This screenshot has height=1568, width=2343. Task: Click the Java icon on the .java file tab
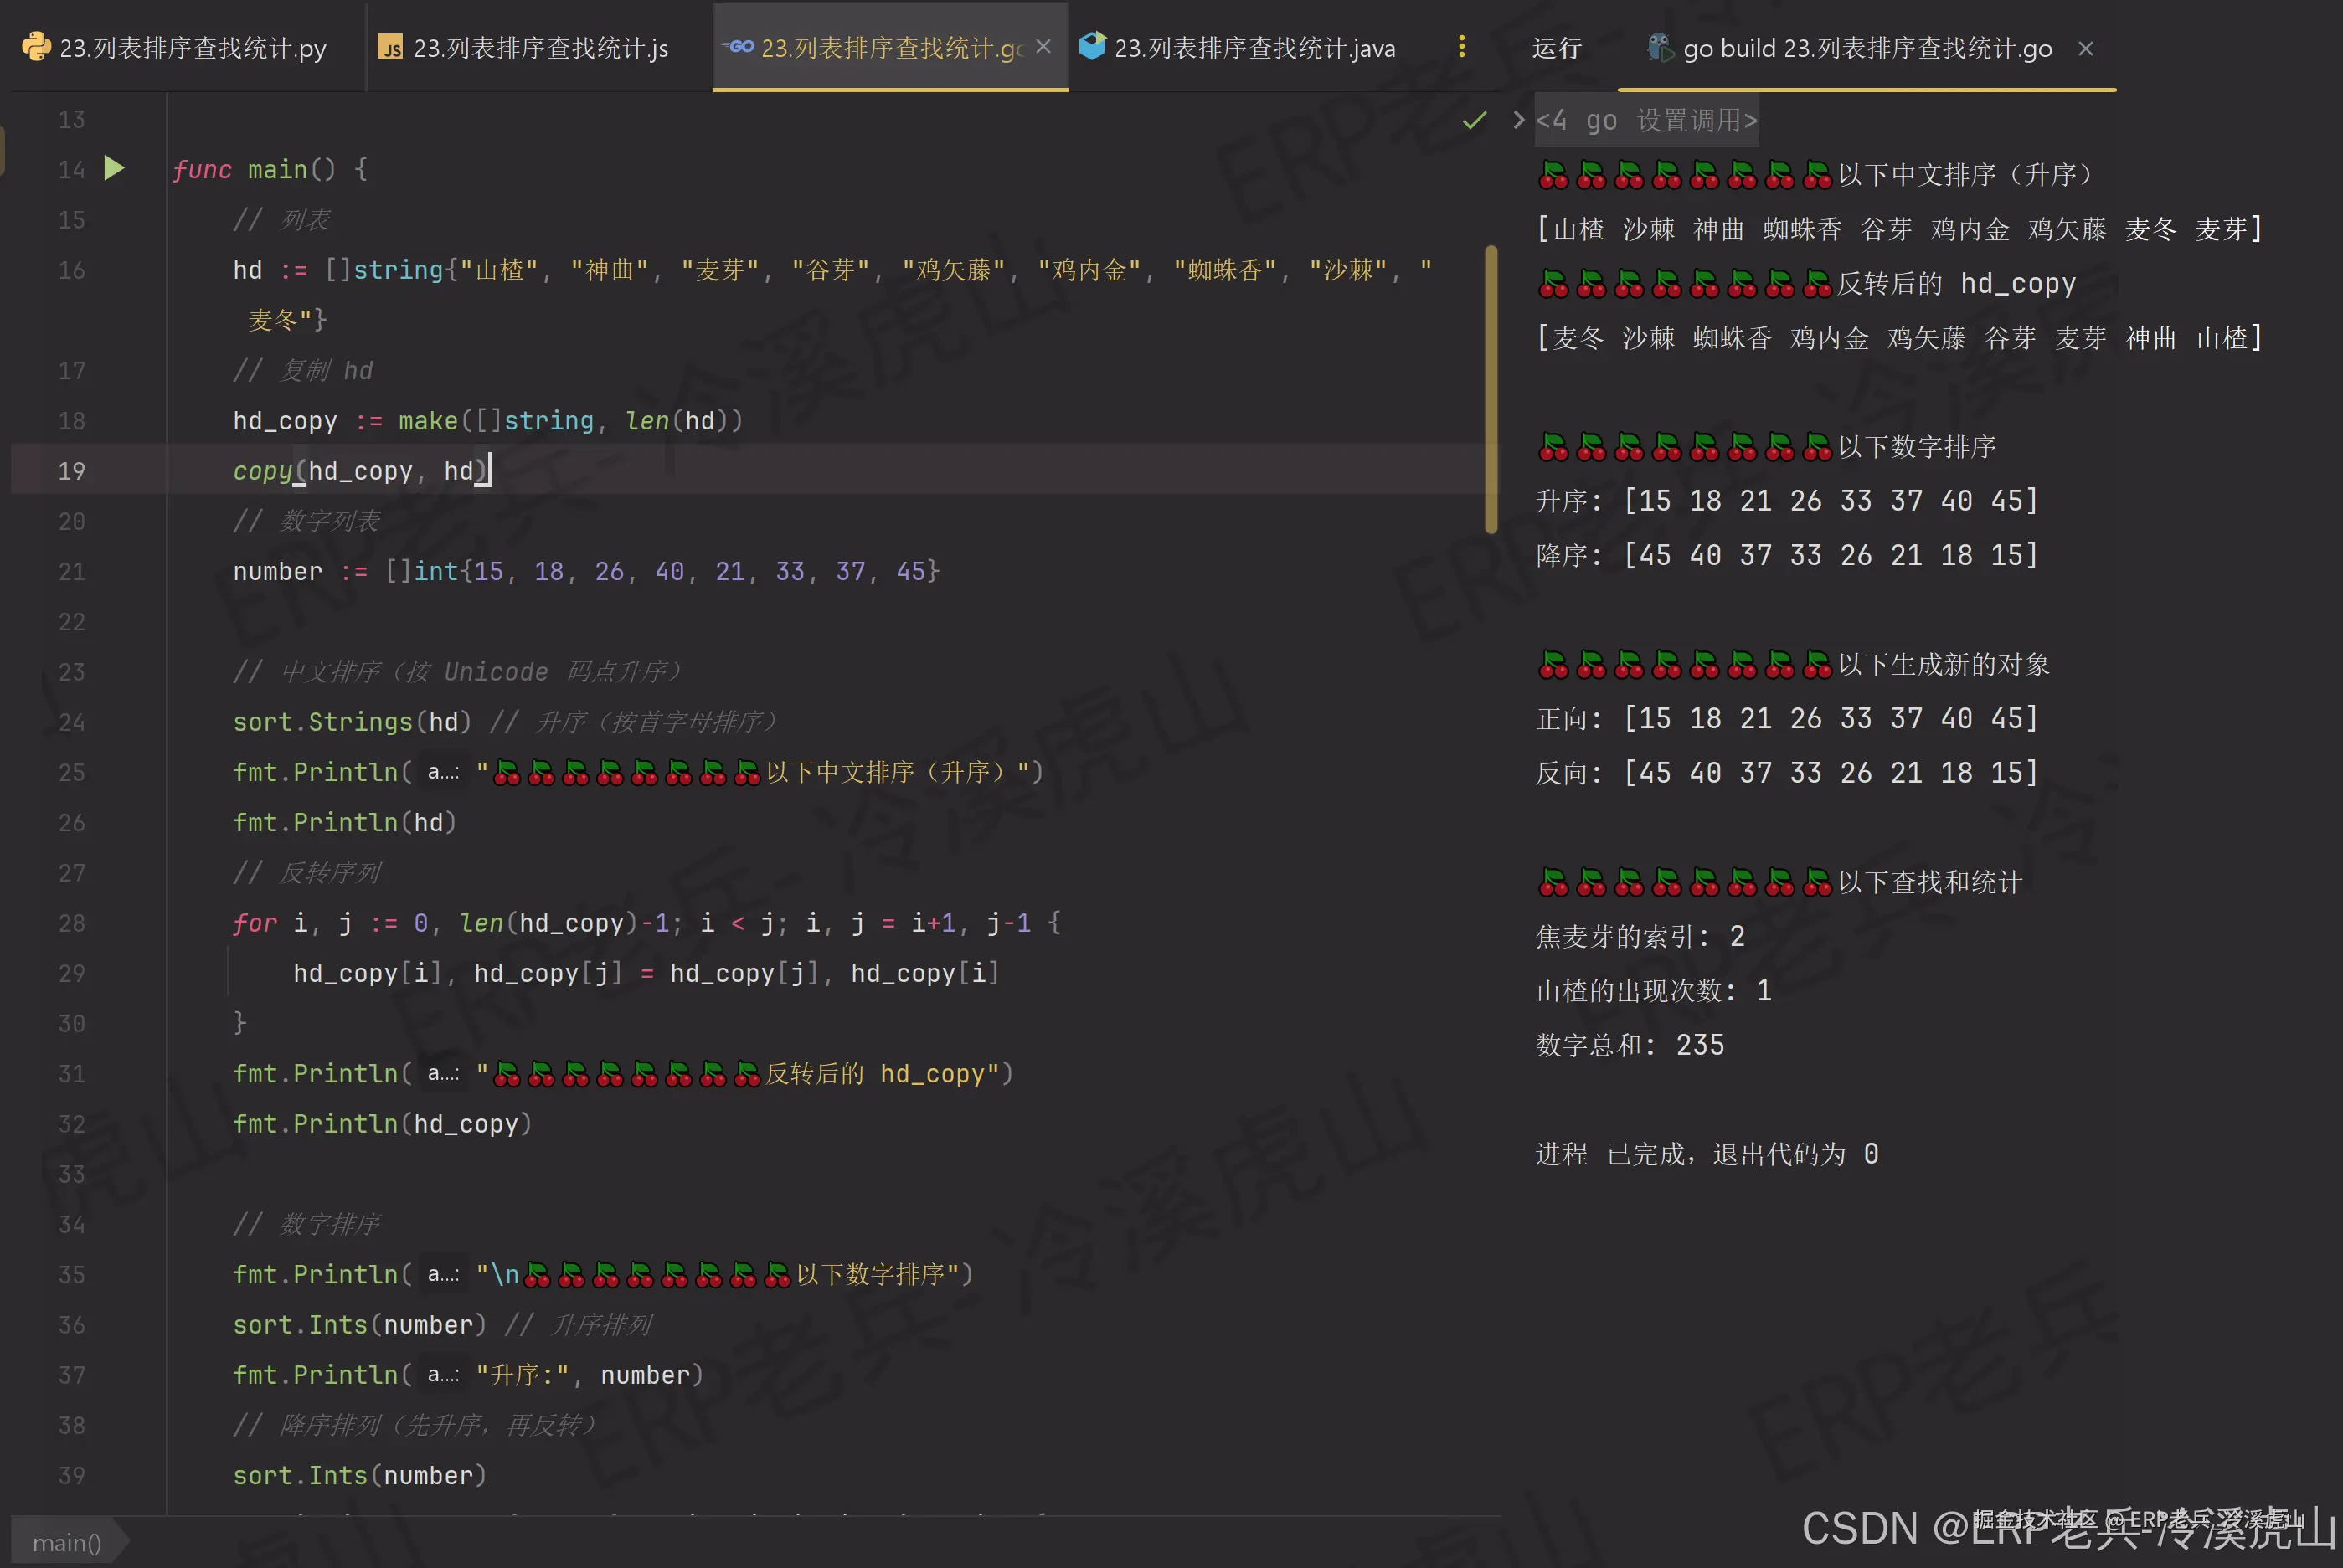pyautogui.click(x=1092, y=46)
